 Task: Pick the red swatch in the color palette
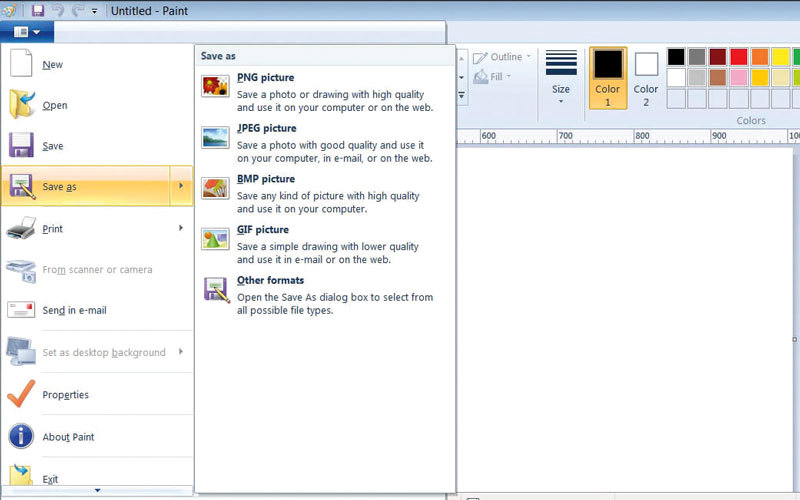[x=739, y=57]
